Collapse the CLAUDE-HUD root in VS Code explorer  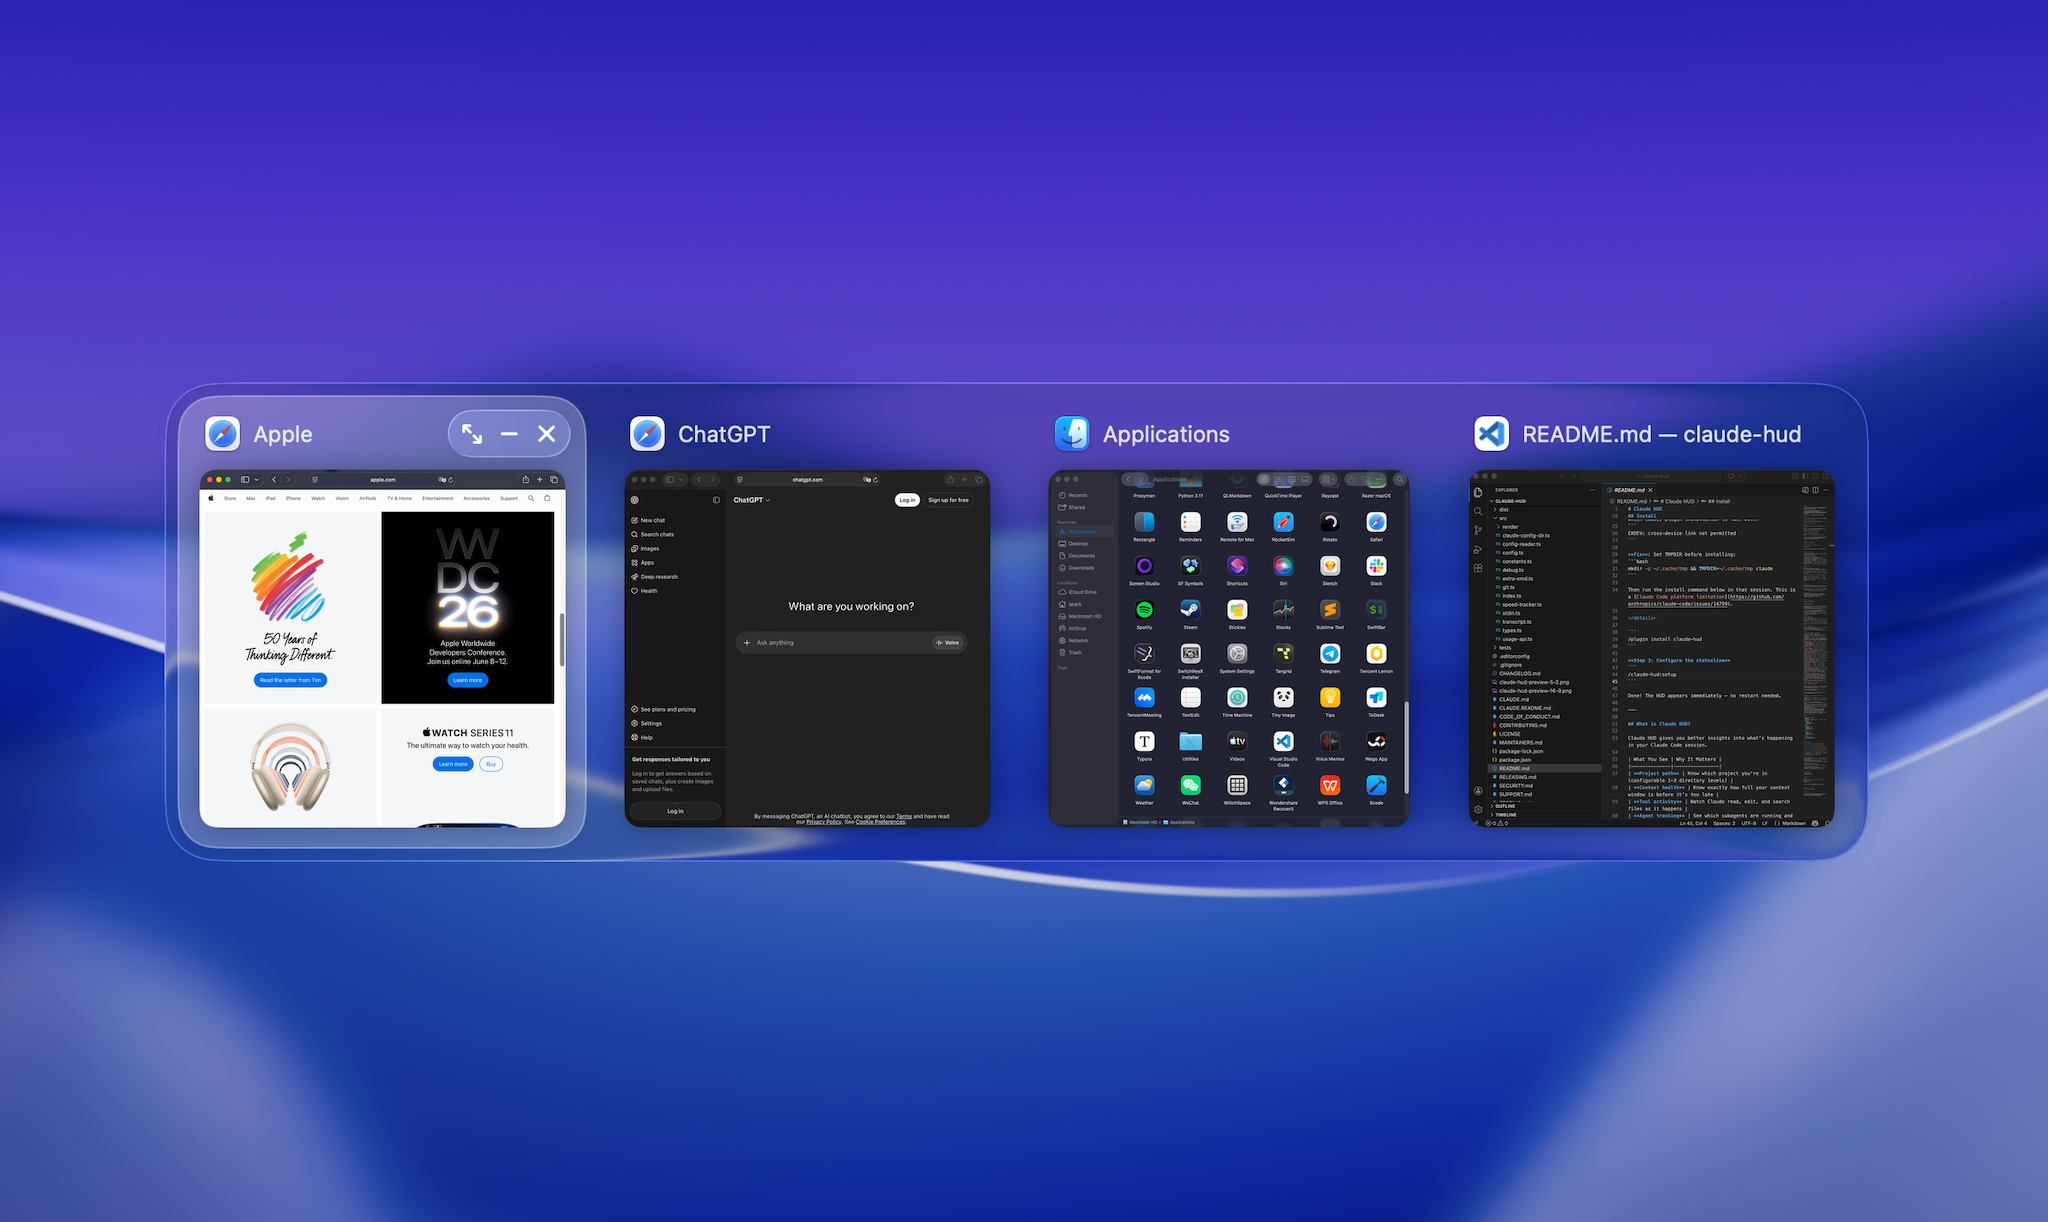click(1509, 501)
